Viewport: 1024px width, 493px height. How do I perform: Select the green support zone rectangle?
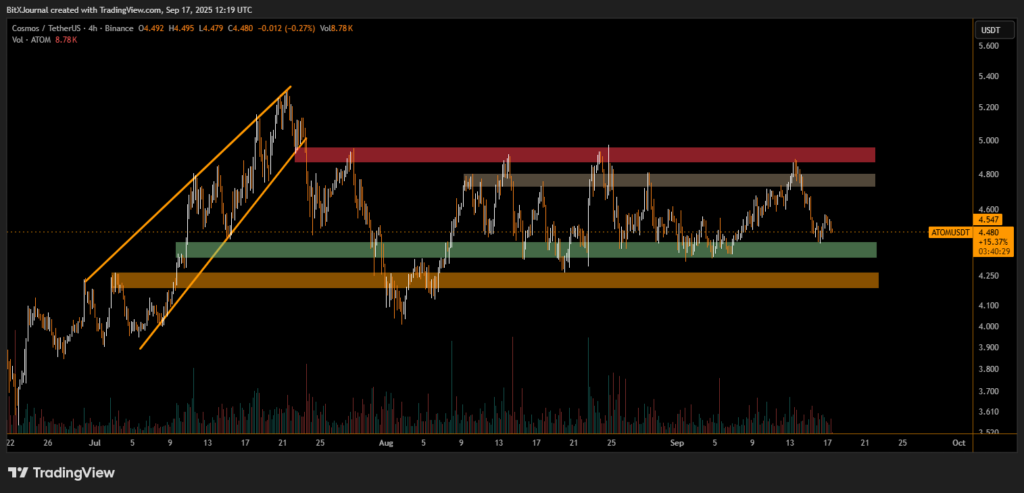click(x=525, y=250)
